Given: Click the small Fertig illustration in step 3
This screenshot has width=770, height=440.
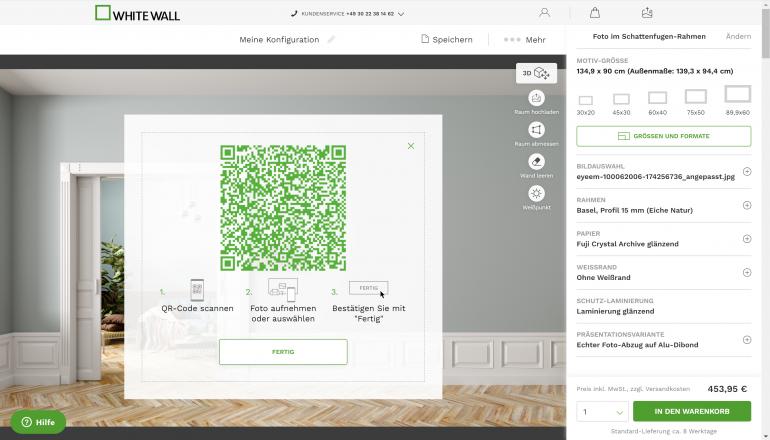Looking at the screenshot, I should pyautogui.click(x=369, y=288).
